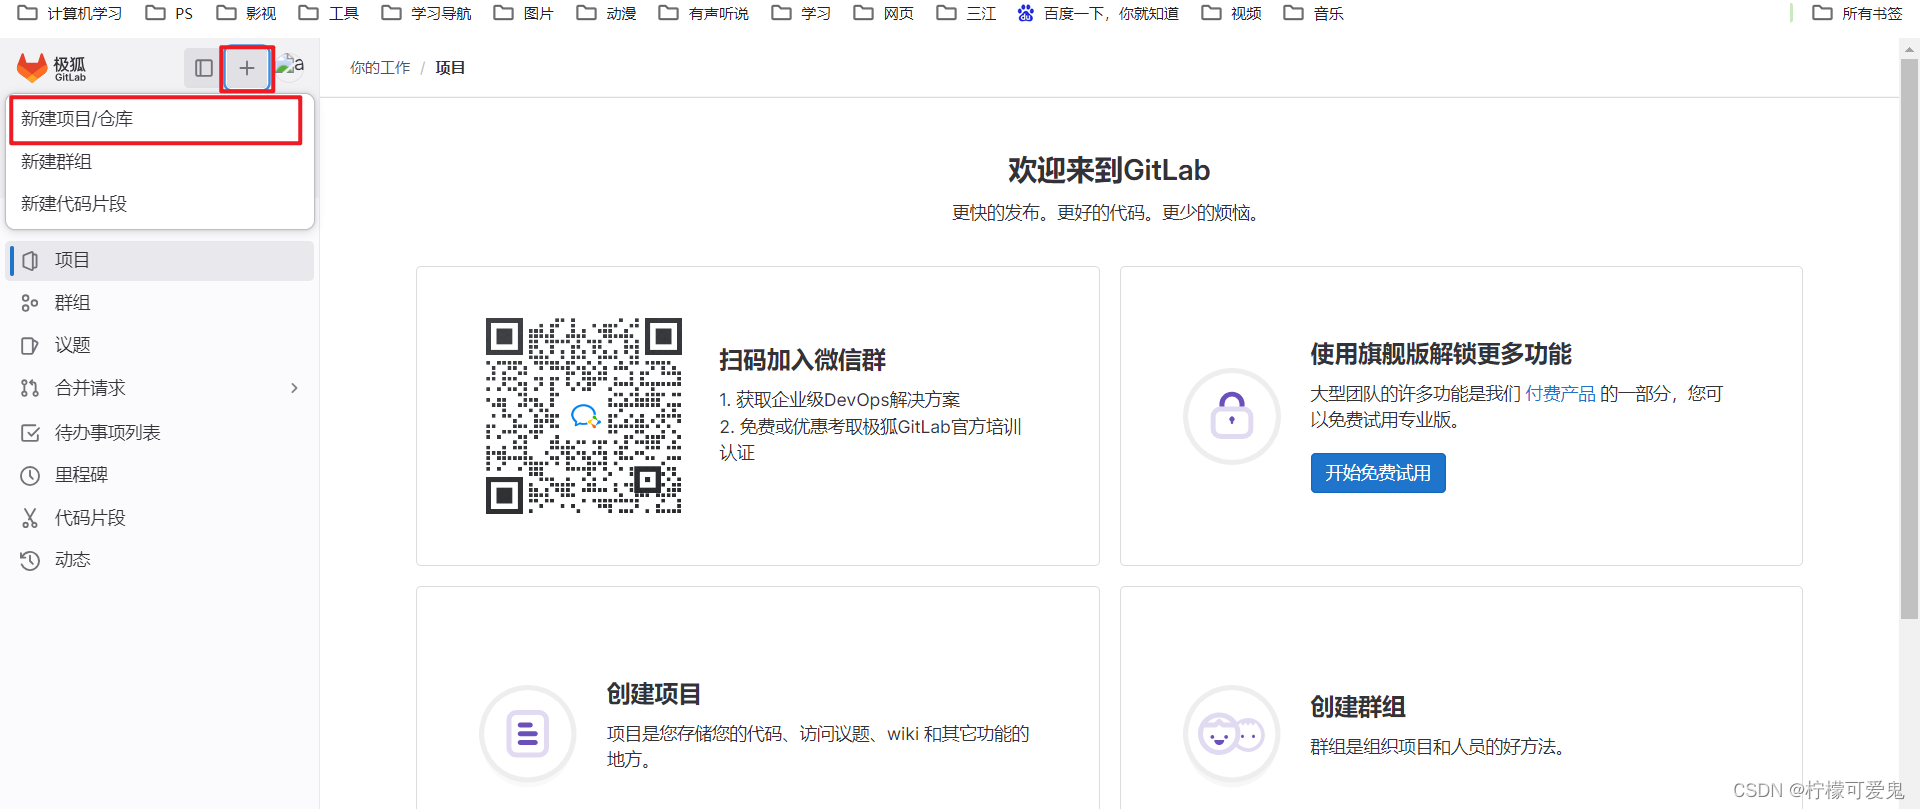Open the plus create-new menu

point(247,68)
